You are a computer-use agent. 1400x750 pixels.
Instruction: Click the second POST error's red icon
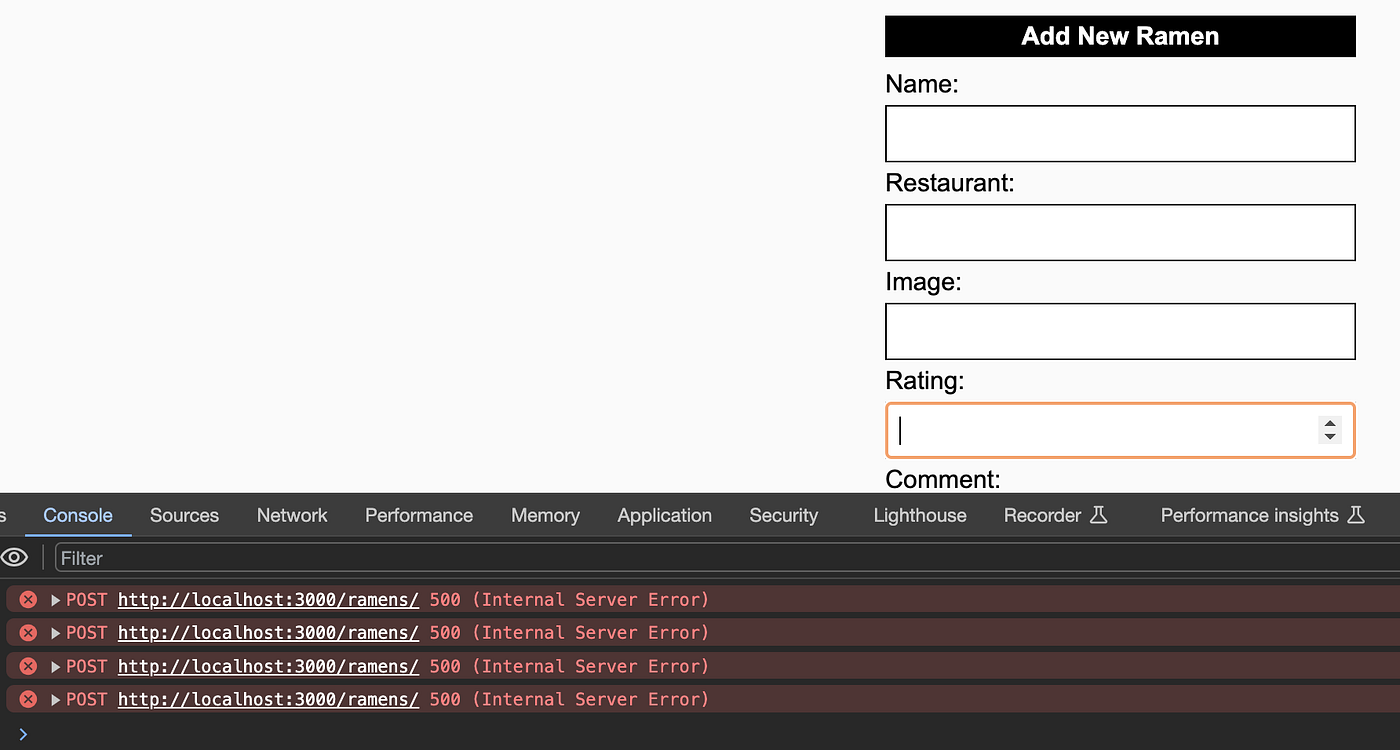pyautogui.click(x=28, y=633)
